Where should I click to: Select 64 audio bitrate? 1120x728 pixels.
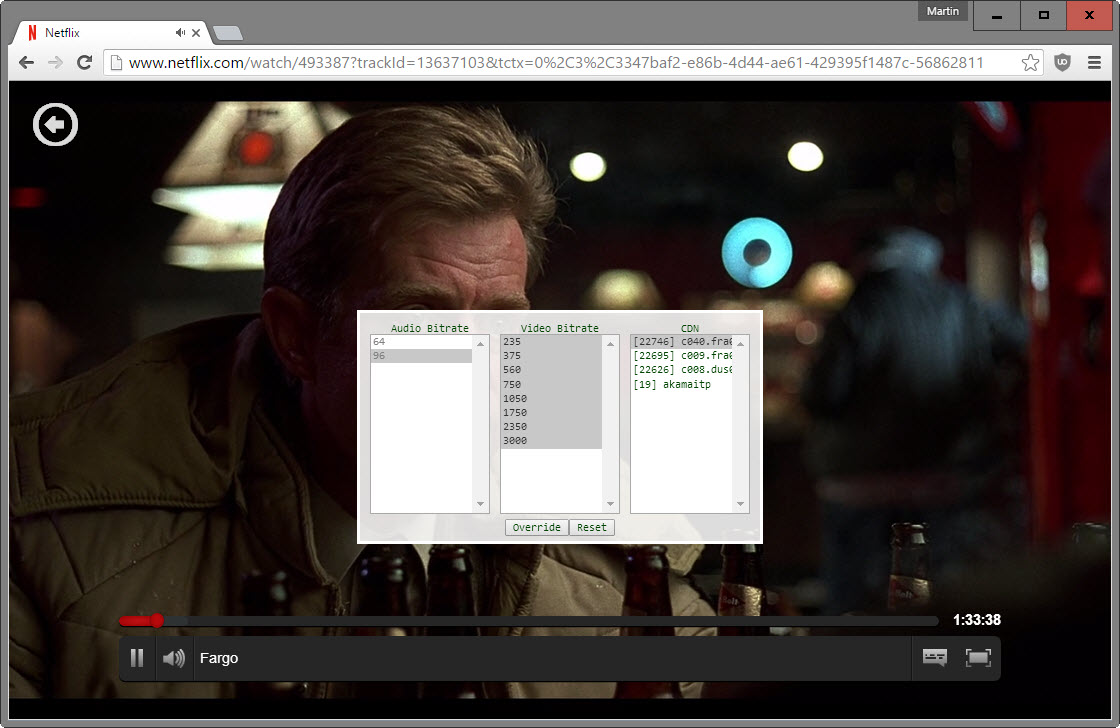421,342
